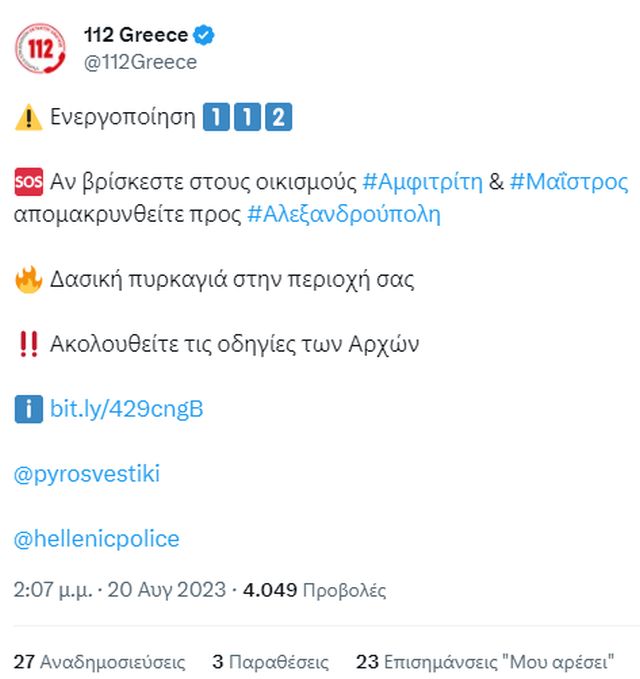Screen dimensions: 640x679
Task: Open the @hellenicpolice mention
Action: pos(97,539)
